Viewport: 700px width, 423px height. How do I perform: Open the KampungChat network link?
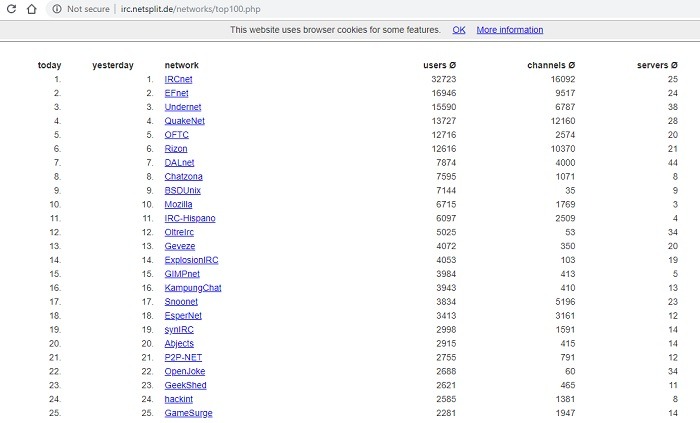pos(193,288)
